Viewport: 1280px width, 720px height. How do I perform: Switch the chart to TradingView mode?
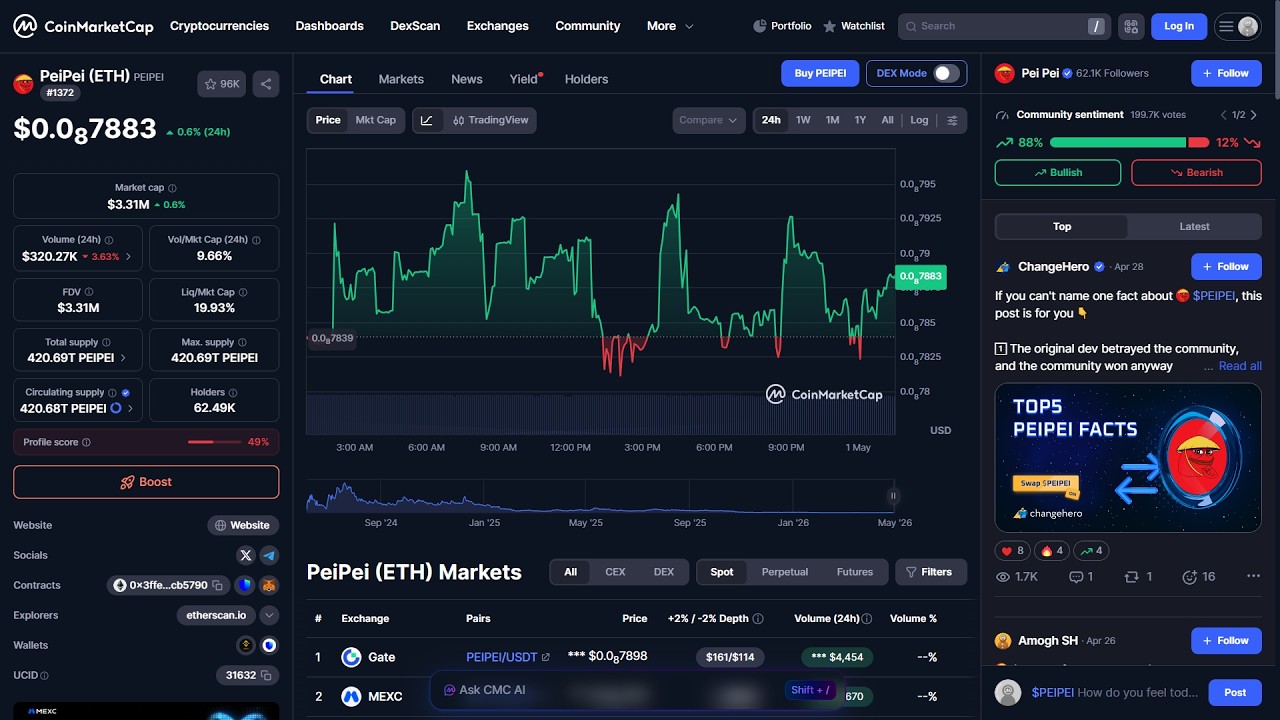click(x=490, y=120)
